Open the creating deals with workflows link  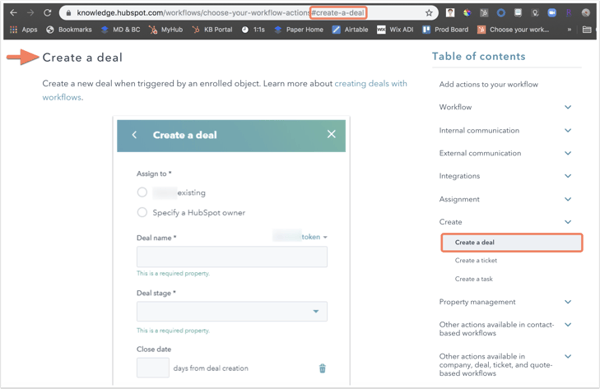click(370, 83)
